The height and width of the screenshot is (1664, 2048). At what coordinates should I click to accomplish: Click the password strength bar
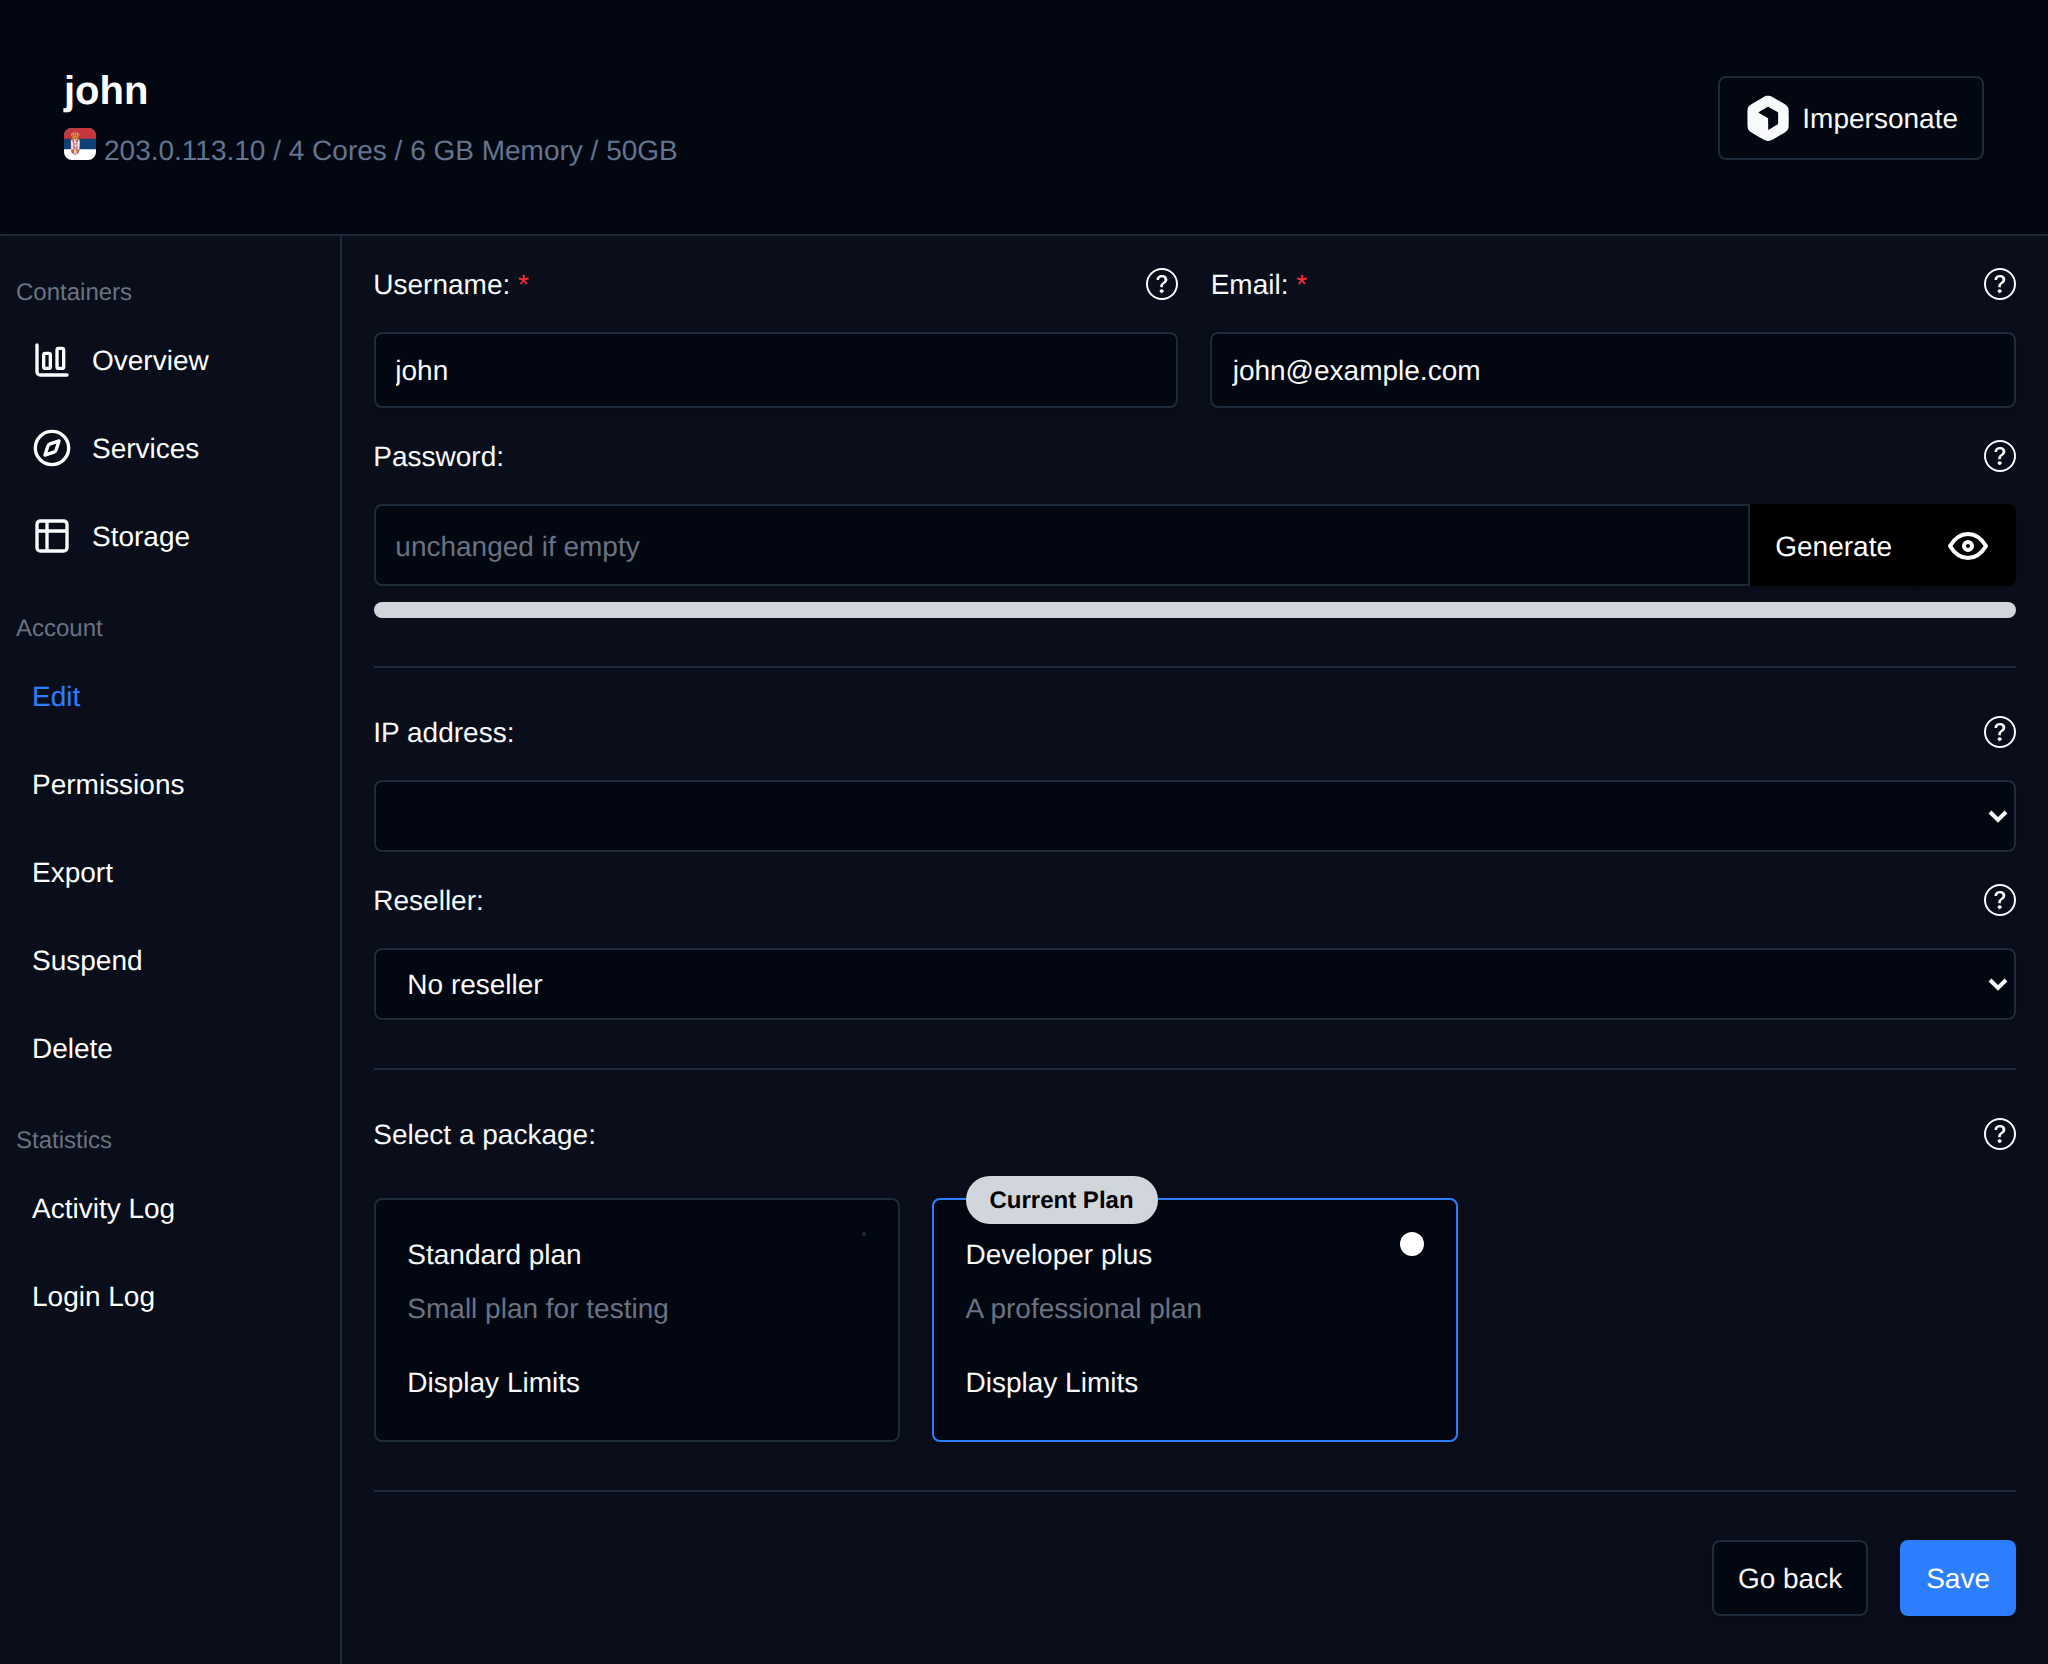[x=1194, y=610]
